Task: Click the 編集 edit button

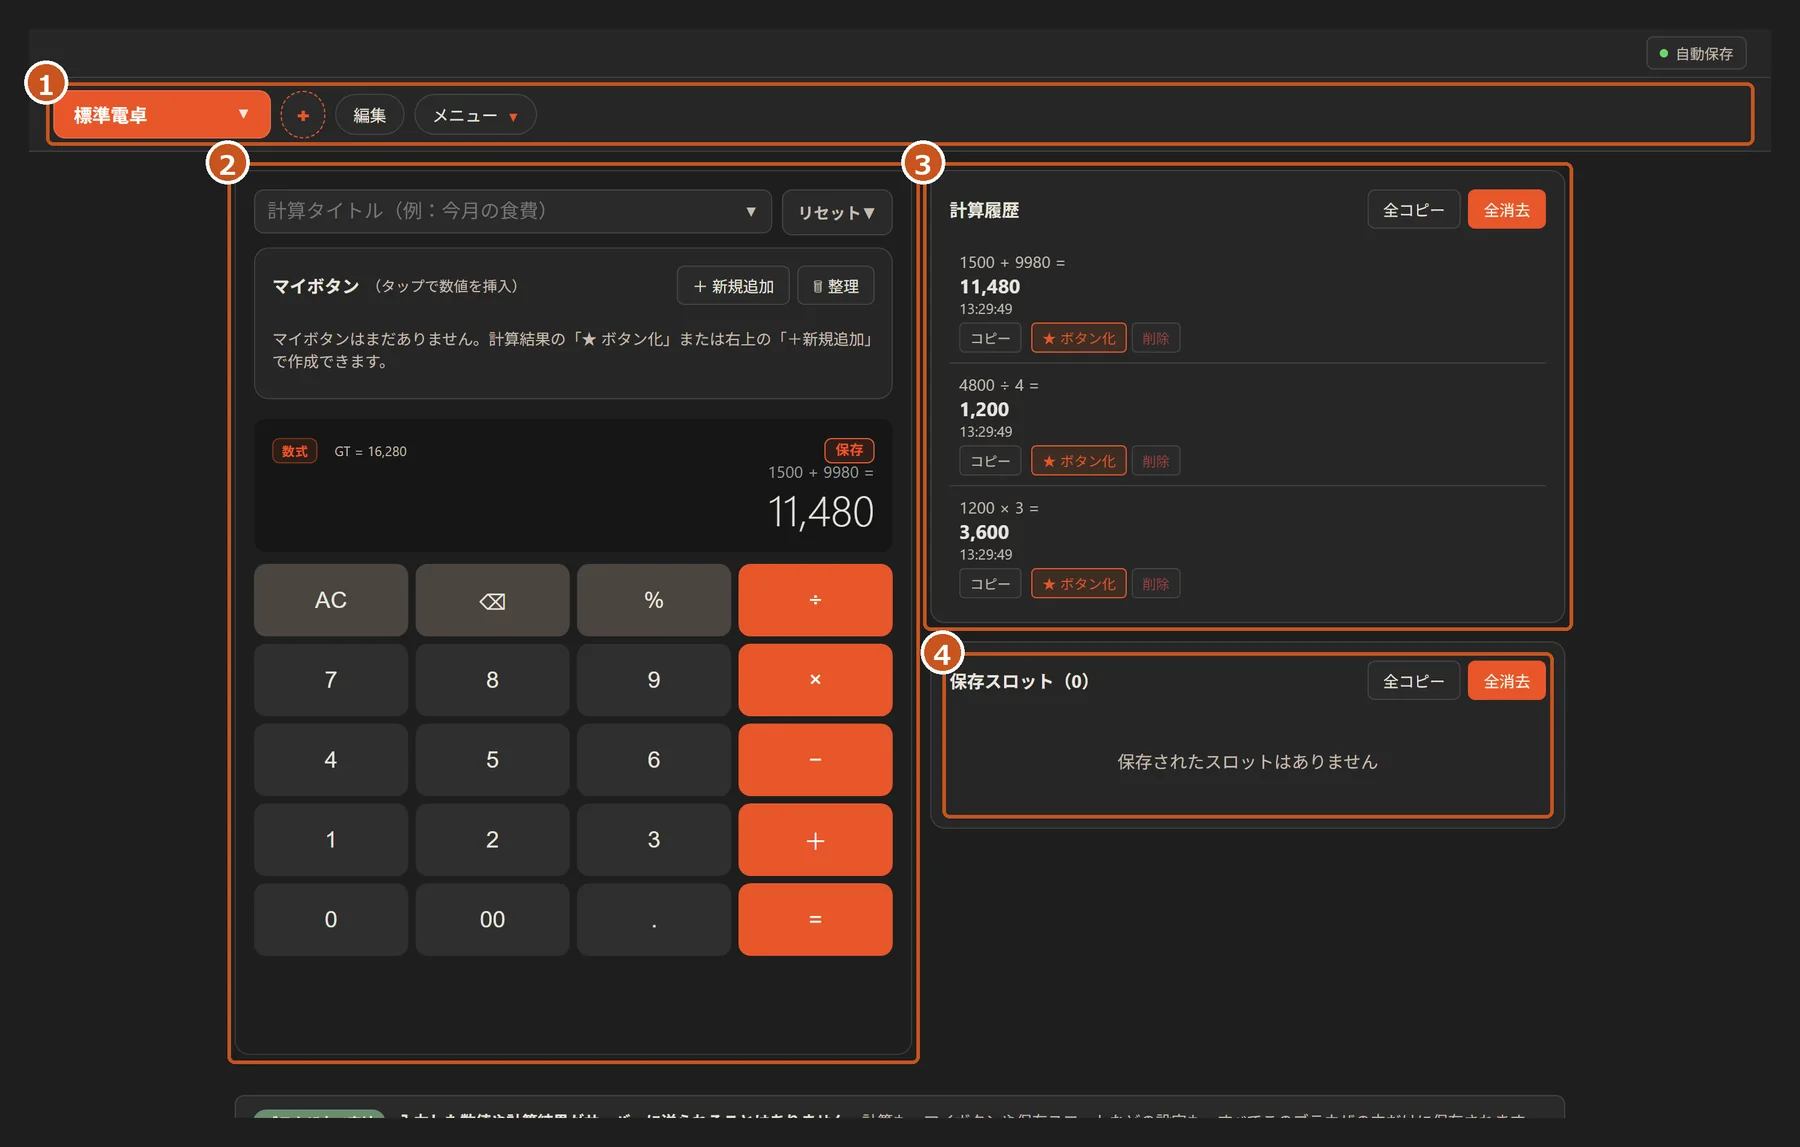Action: pyautogui.click(x=369, y=115)
